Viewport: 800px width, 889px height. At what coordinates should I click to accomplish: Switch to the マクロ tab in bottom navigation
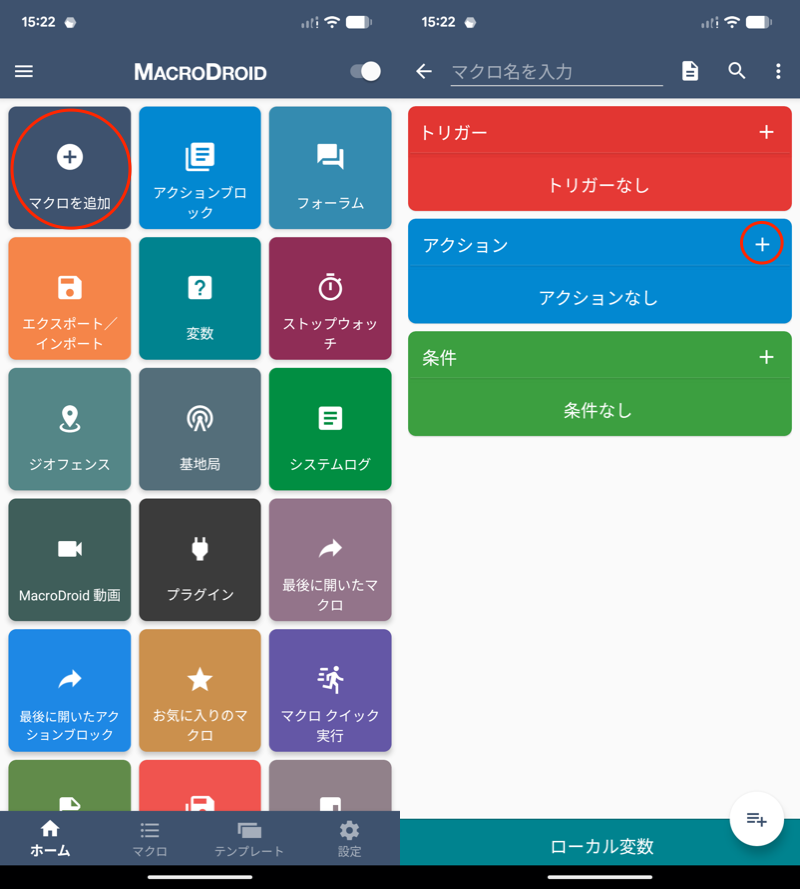(x=149, y=838)
